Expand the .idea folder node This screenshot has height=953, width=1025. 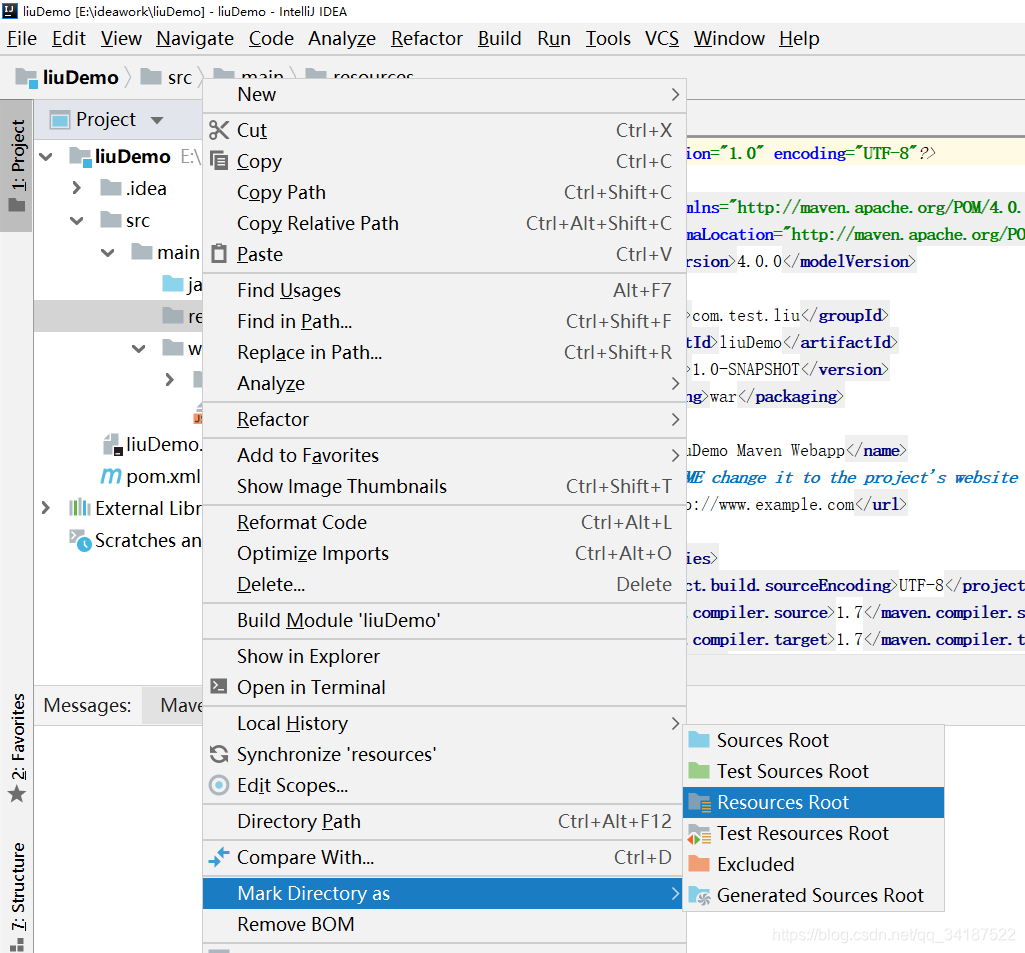(x=76, y=188)
